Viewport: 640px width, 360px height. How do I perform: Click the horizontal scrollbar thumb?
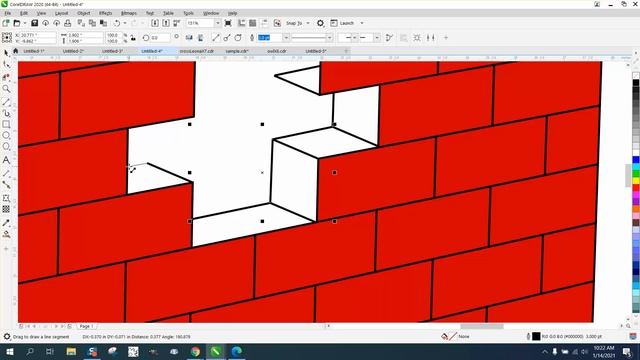[482, 327]
